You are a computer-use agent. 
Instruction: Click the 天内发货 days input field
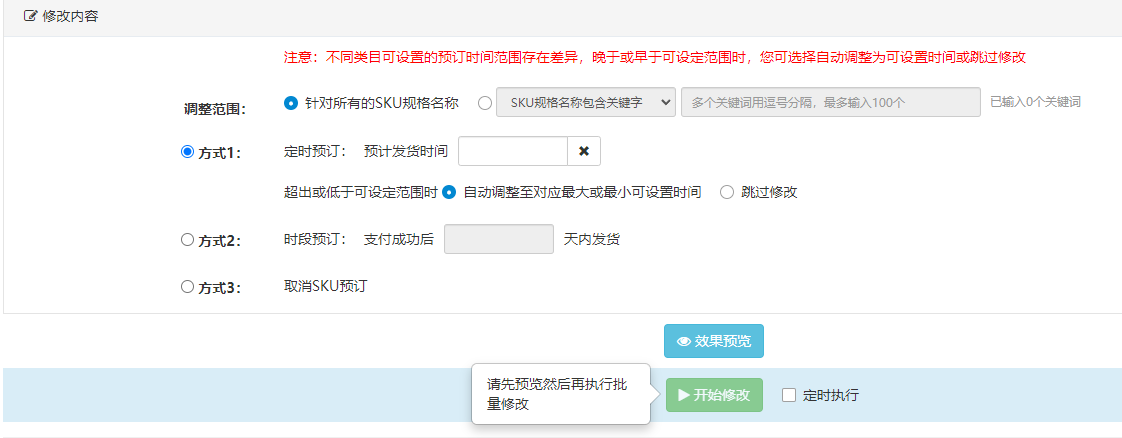499,239
